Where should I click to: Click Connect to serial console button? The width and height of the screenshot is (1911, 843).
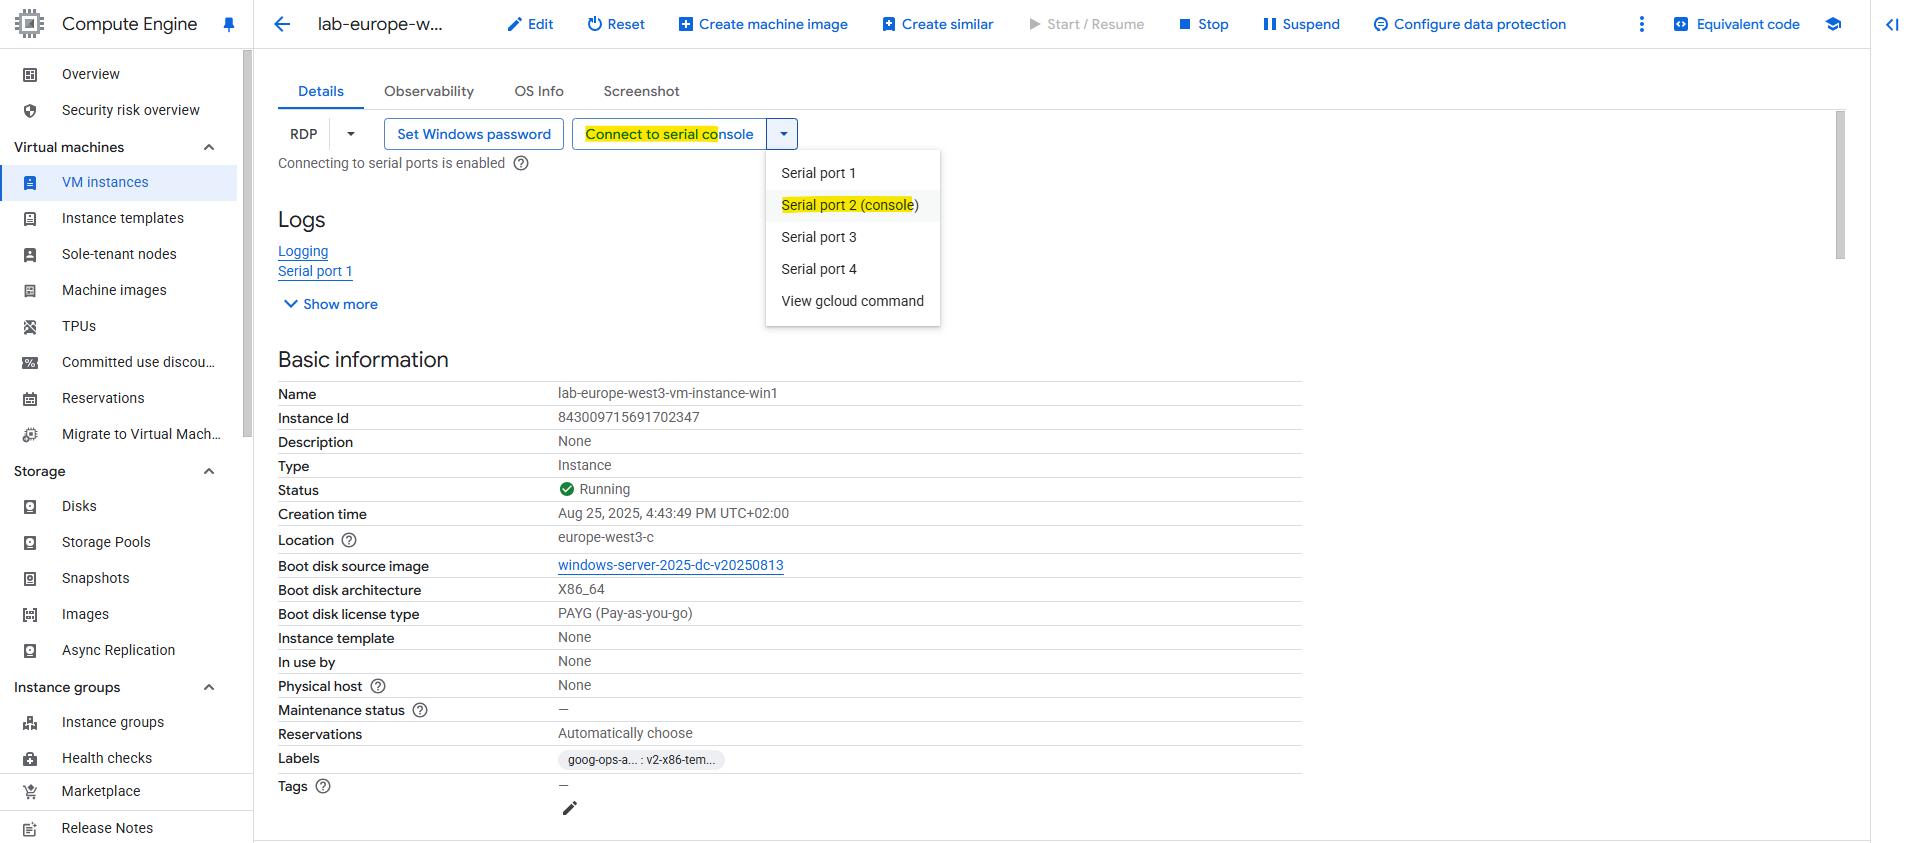click(669, 134)
